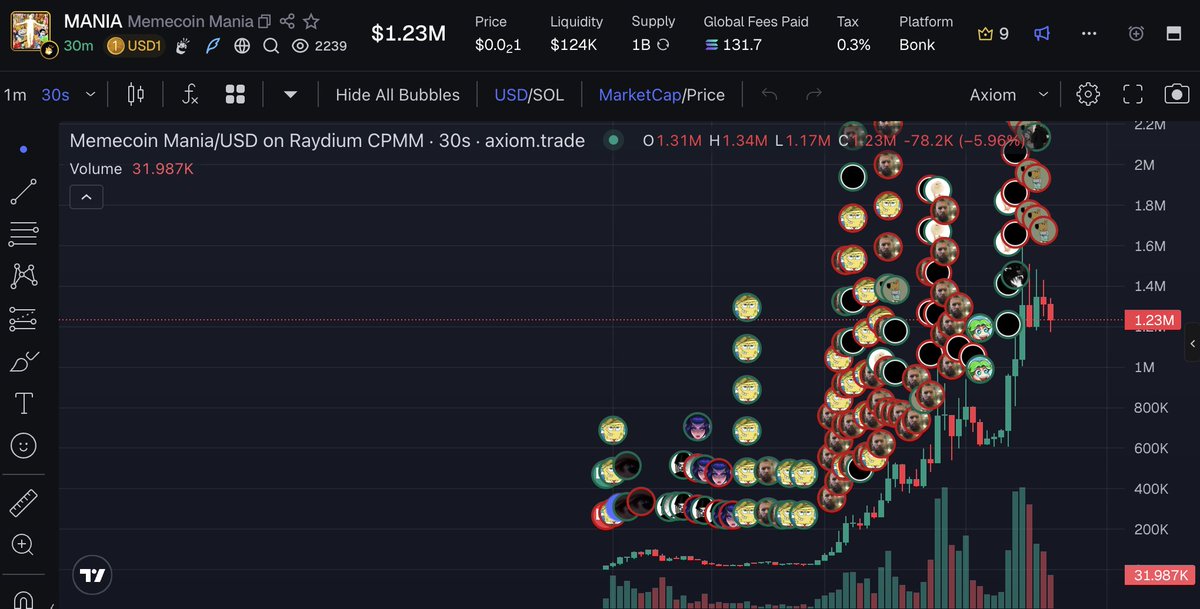Open the toolbar downward triangle dropdown
The image size is (1200, 609).
coord(290,95)
